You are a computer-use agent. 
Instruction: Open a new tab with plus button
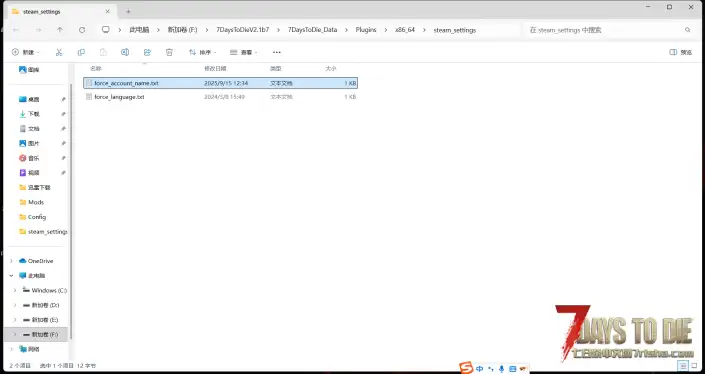point(128,11)
